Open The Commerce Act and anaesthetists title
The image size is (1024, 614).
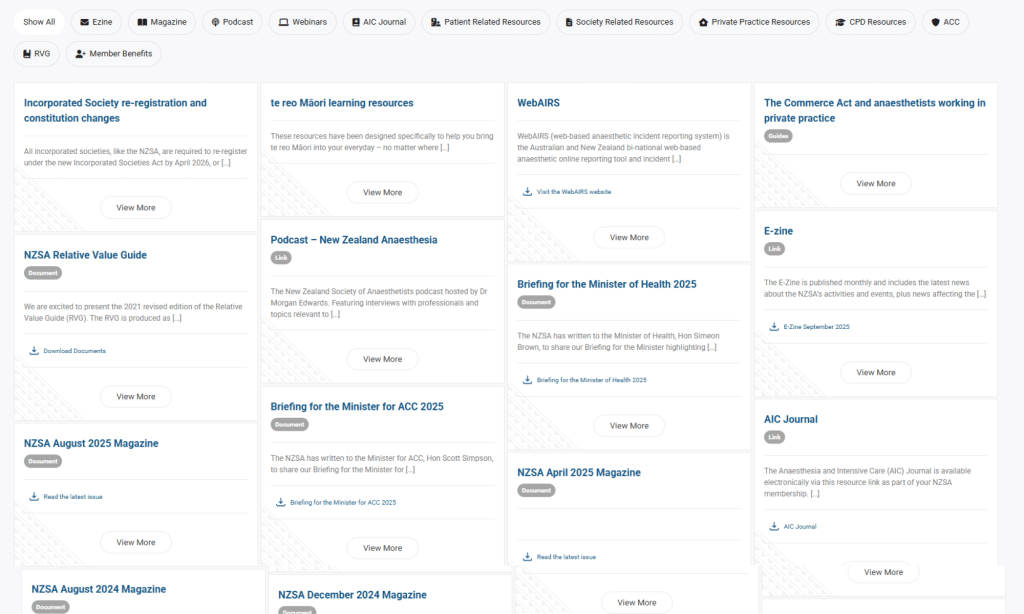(874, 110)
